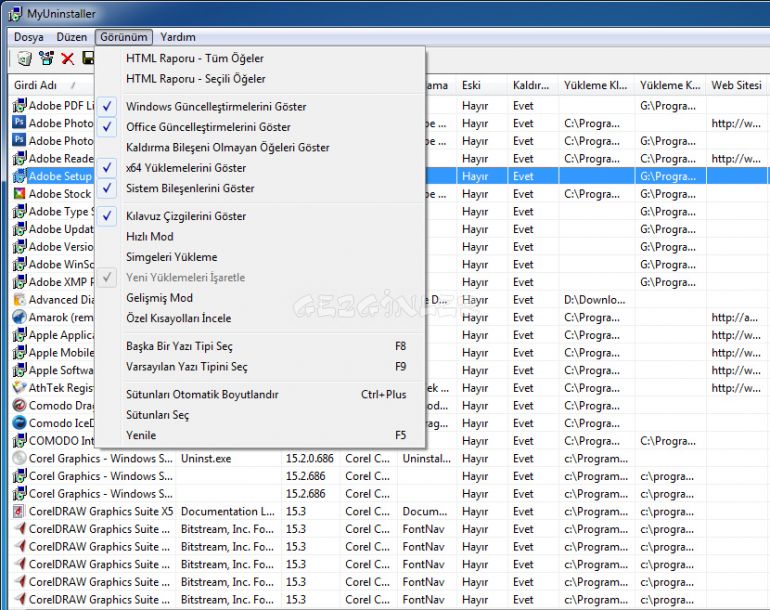Select the Adobe WinSo entry row
Screen dimensions: 770x610
388,264
